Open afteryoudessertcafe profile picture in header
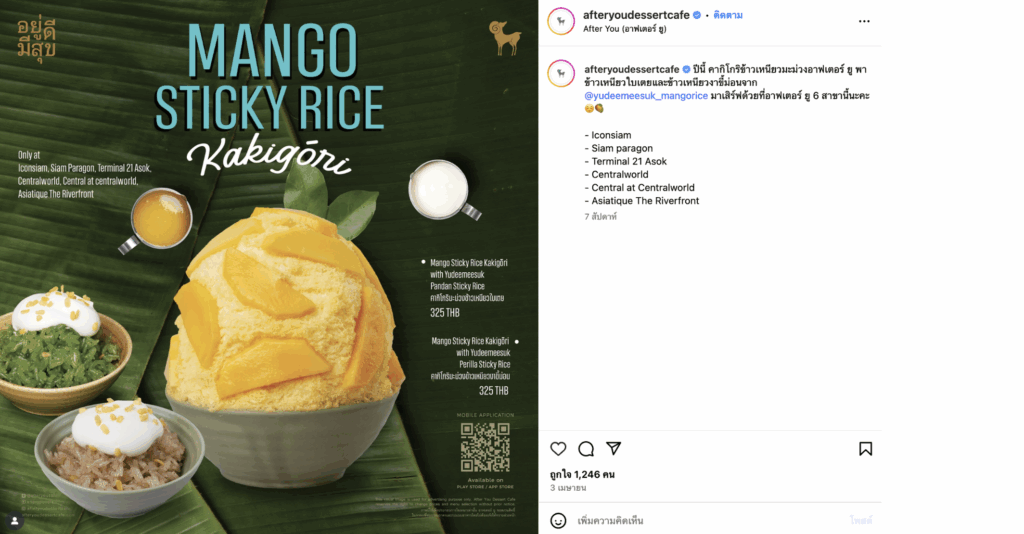This screenshot has height=534, width=1024. pos(560,22)
